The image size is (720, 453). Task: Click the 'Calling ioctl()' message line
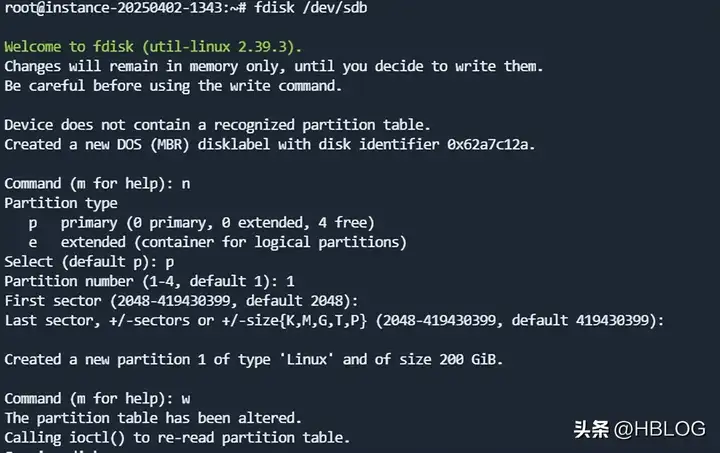pyautogui.click(x=177, y=438)
